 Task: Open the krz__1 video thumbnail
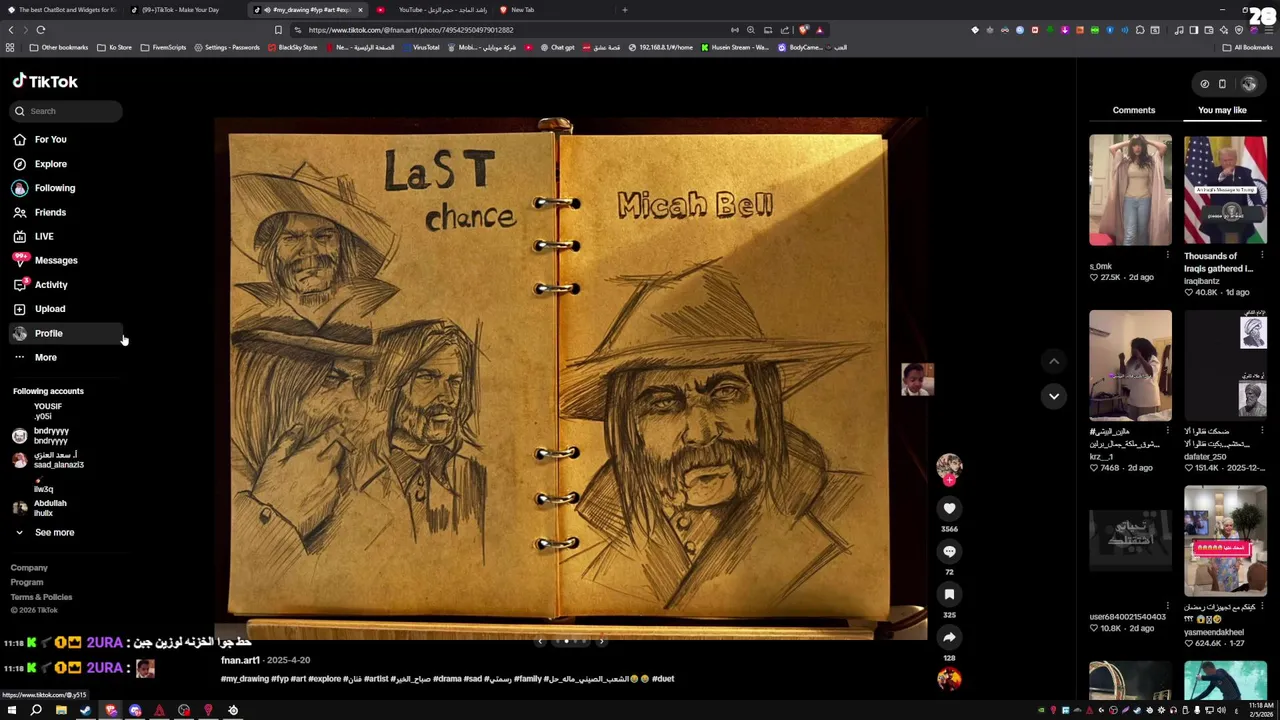[1130, 366]
